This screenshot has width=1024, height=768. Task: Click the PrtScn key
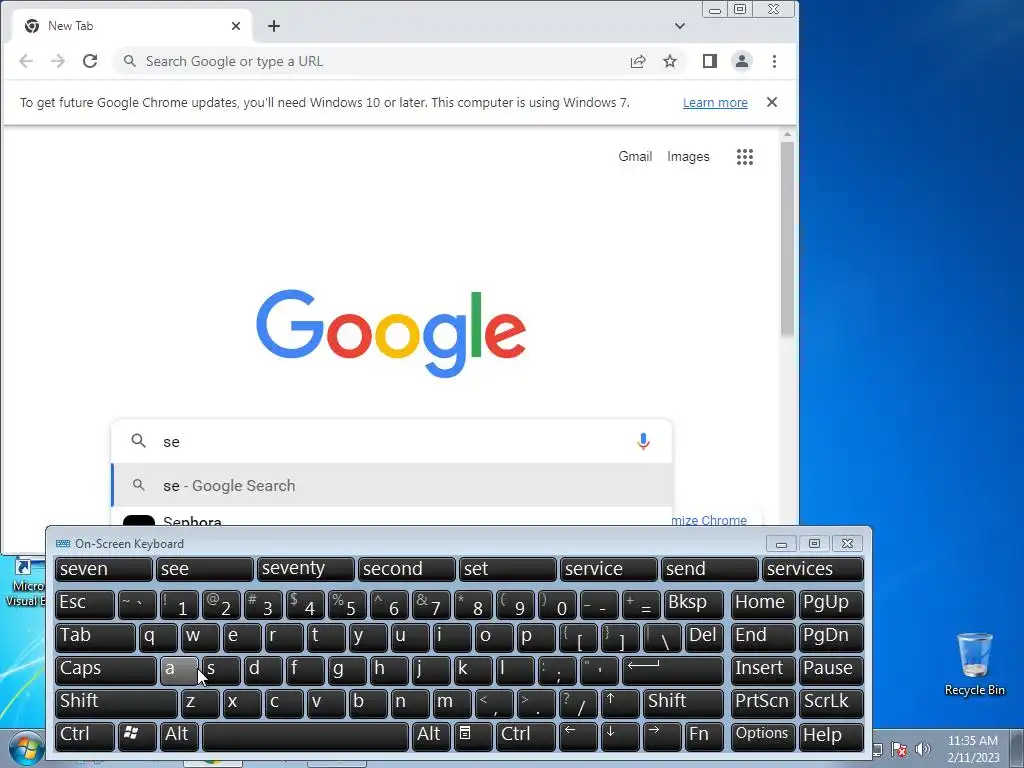763,703
